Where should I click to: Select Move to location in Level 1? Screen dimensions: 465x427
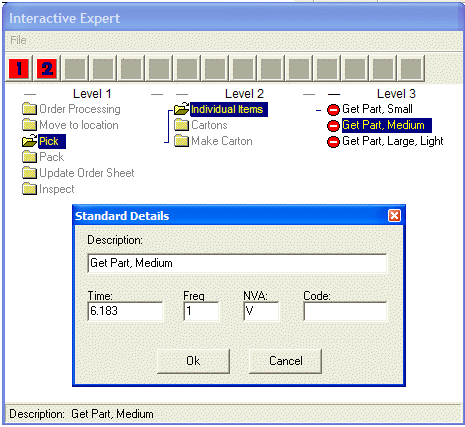(79, 125)
